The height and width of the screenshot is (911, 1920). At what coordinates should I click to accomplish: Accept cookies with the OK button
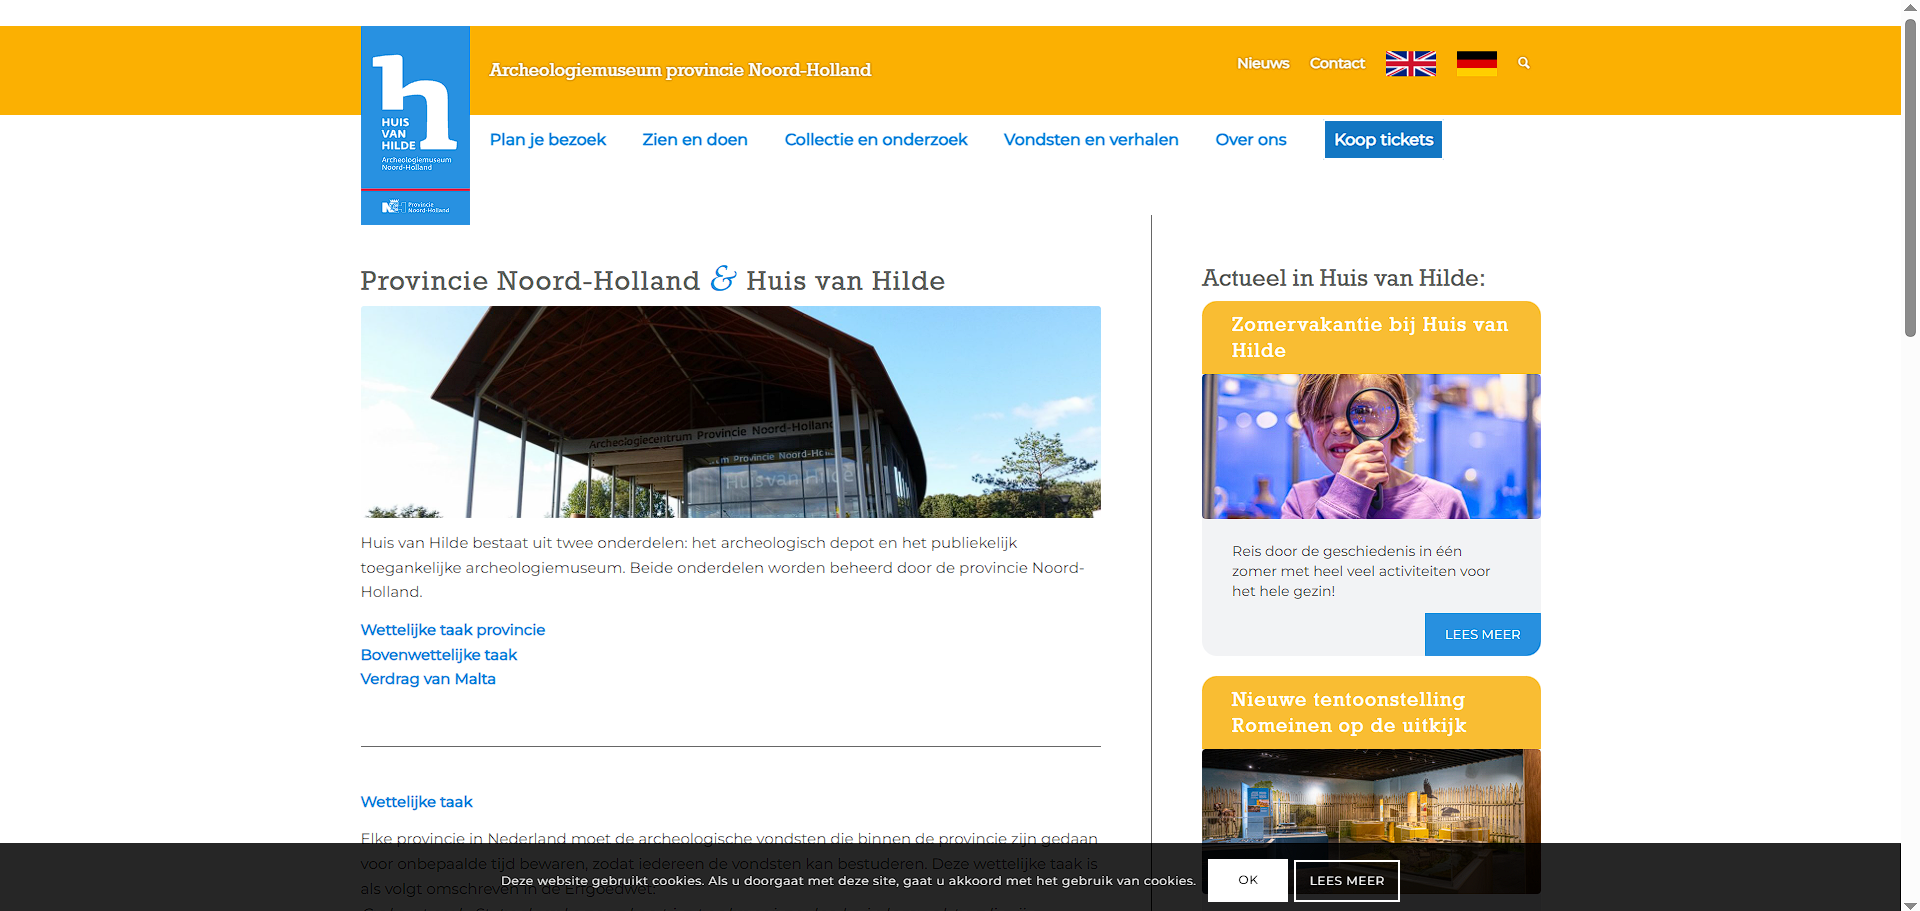1247,880
